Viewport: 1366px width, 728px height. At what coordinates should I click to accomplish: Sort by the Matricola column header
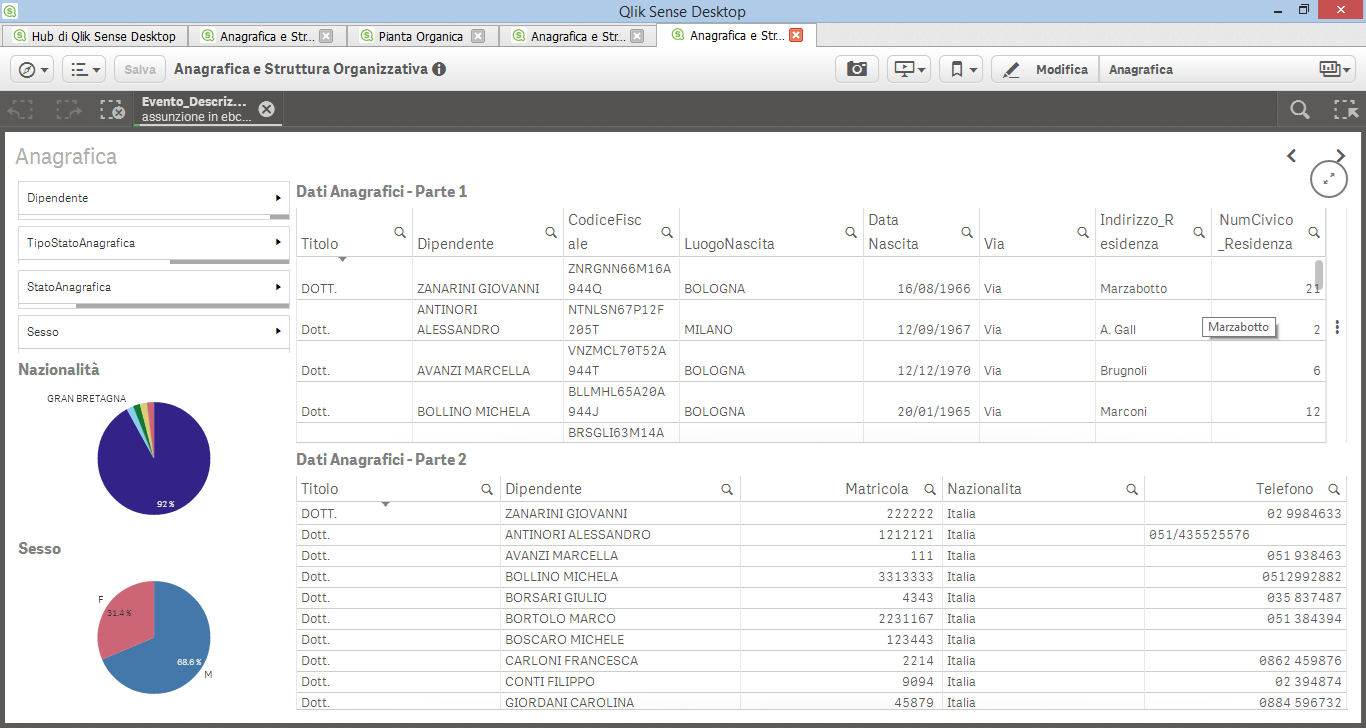pos(877,489)
